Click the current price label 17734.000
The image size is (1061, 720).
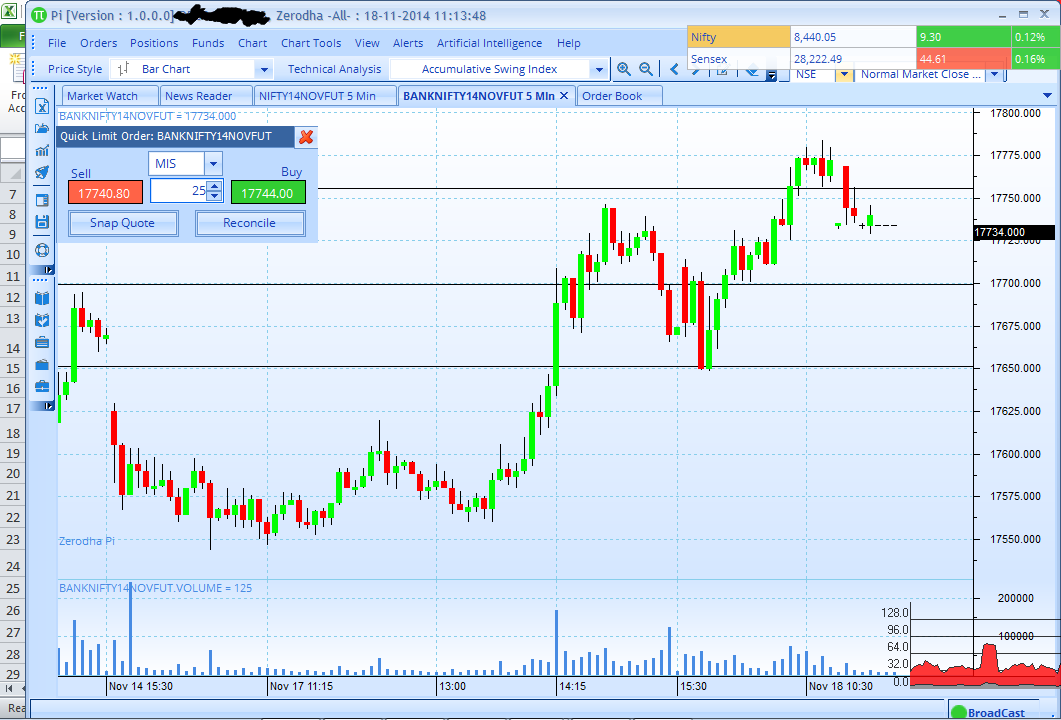click(x=1014, y=232)
